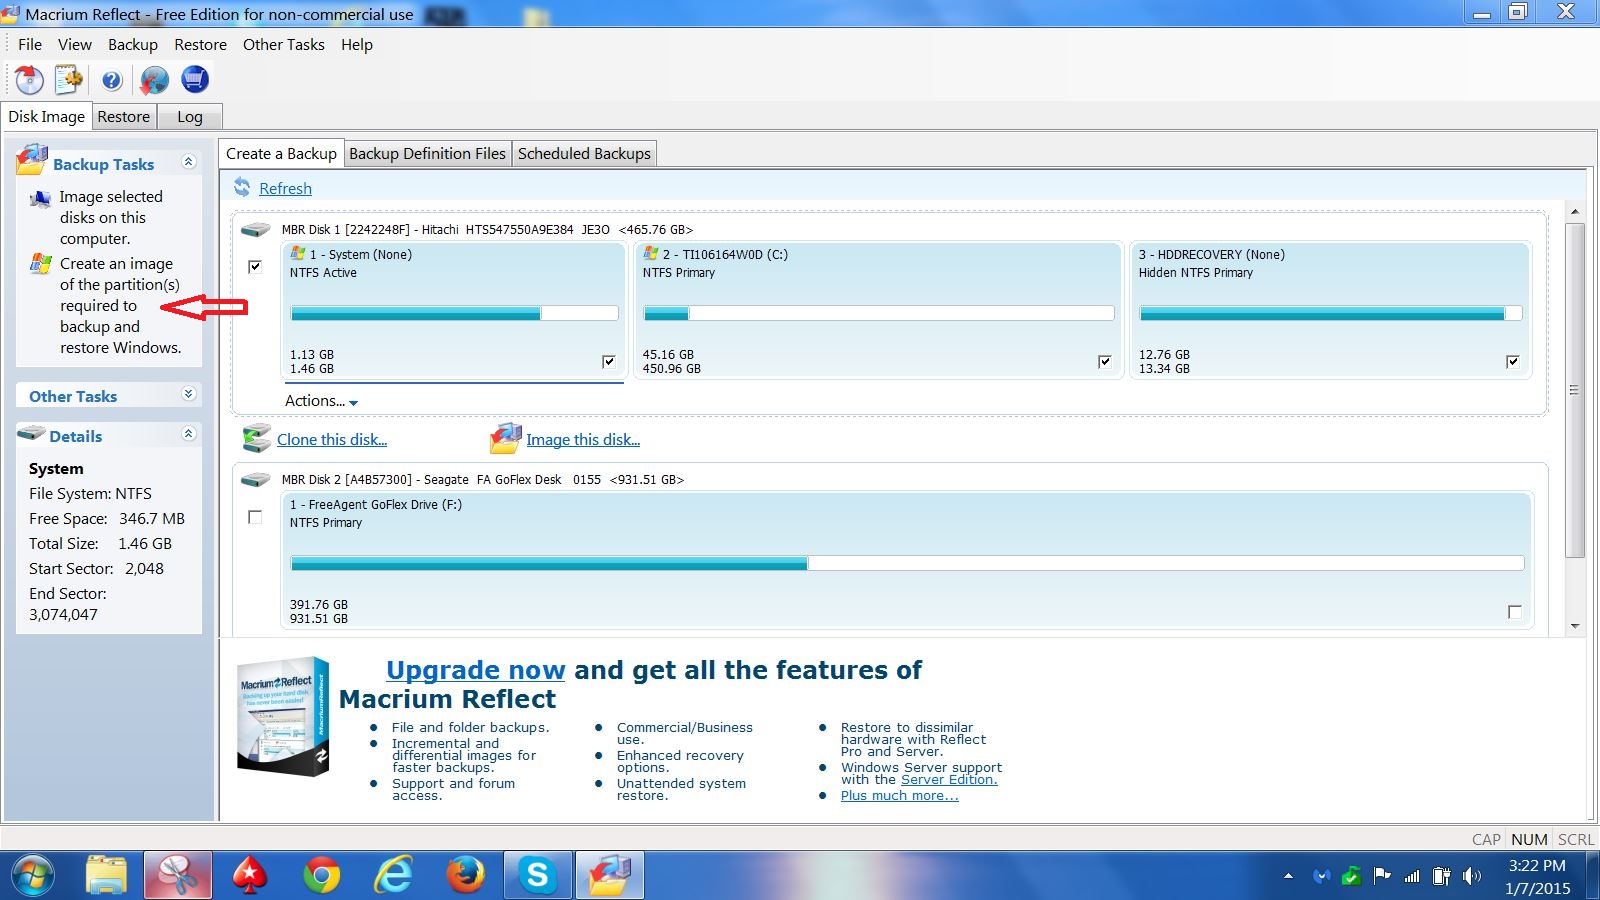Viewport: 1600px width, 900px height.
Task: Click the drive icon in Details header
Action: click(x=33, y=434)
